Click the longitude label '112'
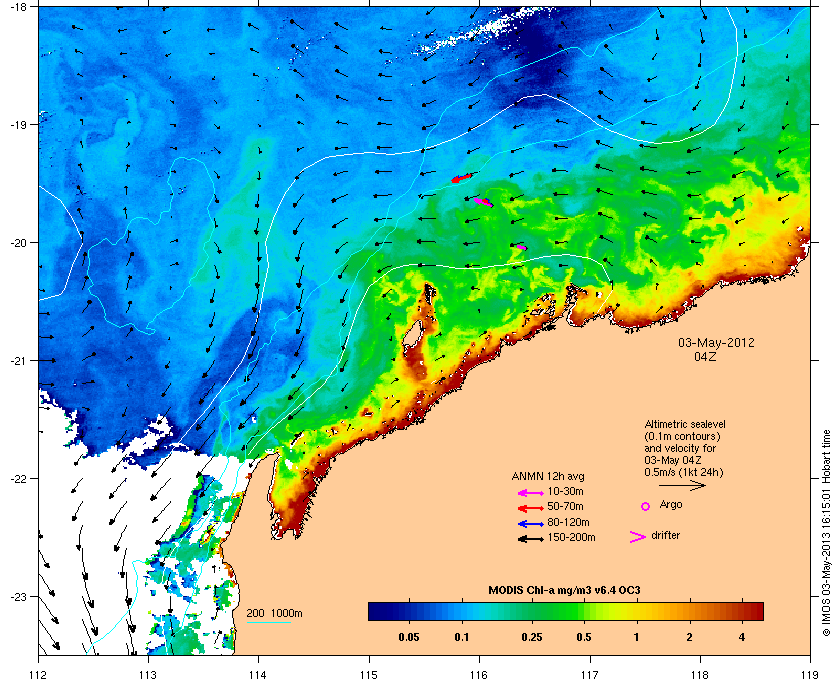840x680 pixels. tap(39, 674)
